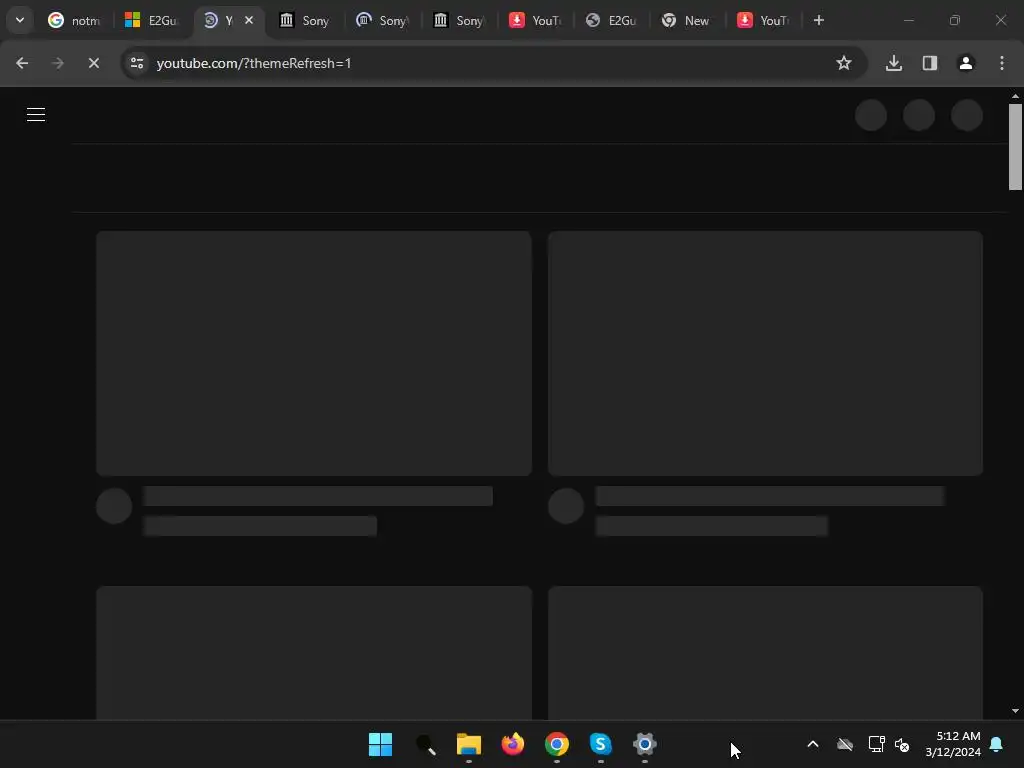The width and height of the screenshot is (1024, 768).
Task: Bookmark this tab with the star icon
Action: coord(844,63)
